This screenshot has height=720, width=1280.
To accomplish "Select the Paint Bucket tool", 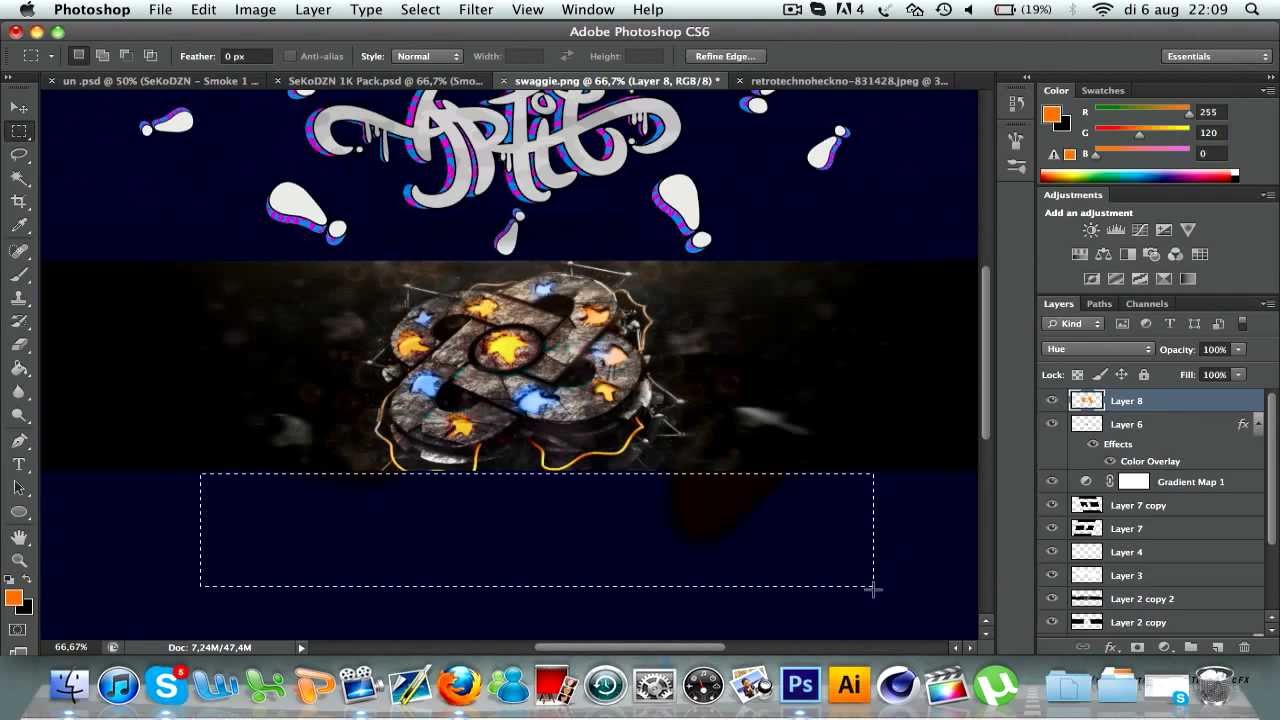I will (19, 369).
